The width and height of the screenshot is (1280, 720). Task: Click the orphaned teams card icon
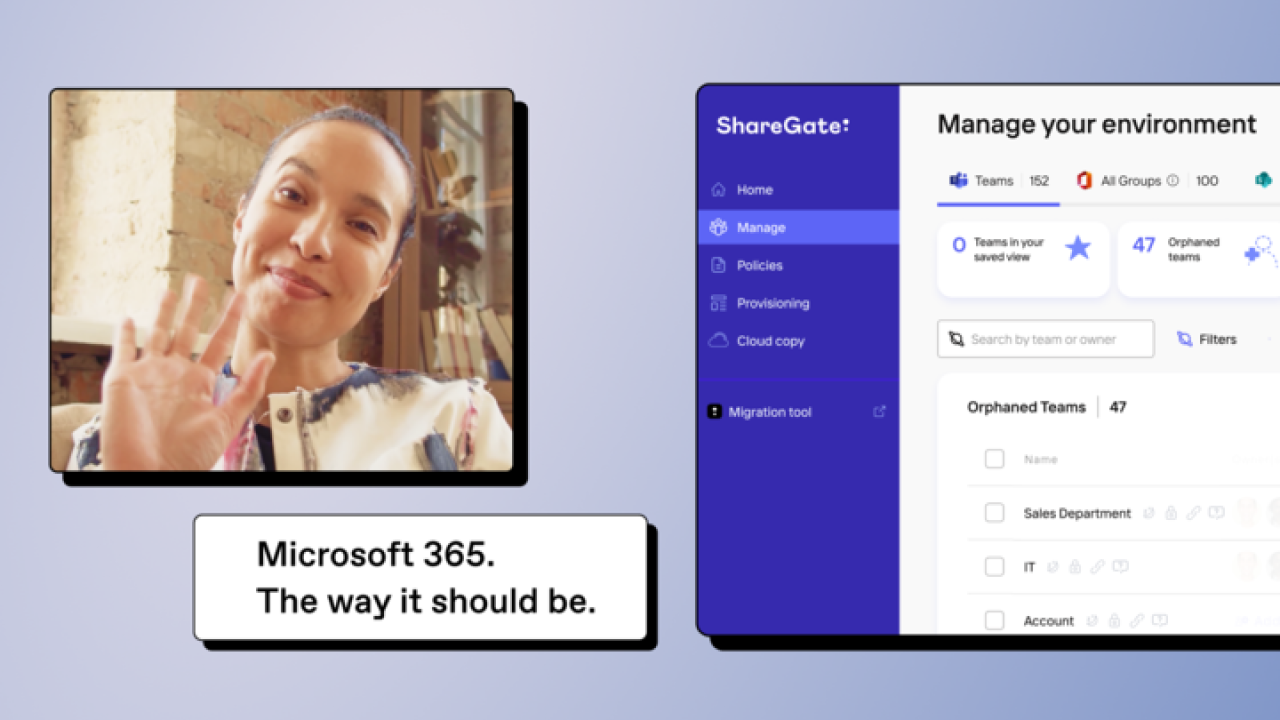[x=1261, y=250]
